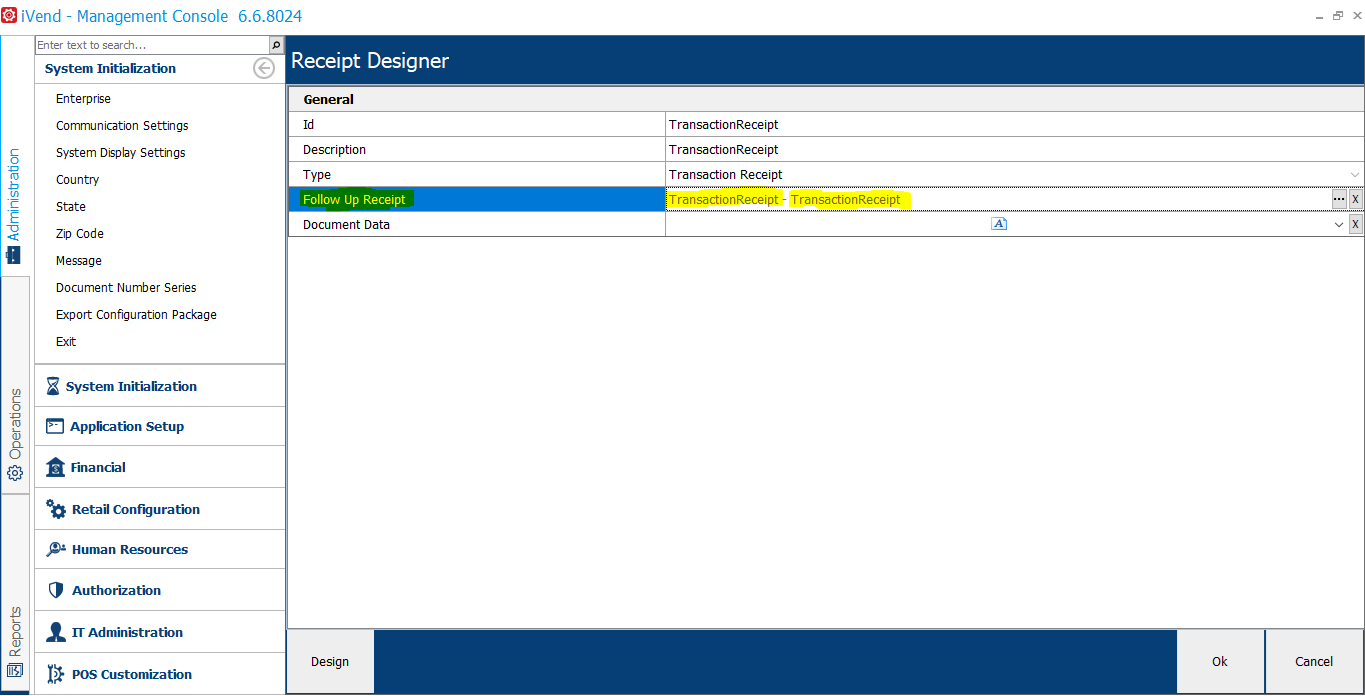Open the Document Data dropdown arrow
Viewport: 1365px width, 696px height.
point(1339,225)
